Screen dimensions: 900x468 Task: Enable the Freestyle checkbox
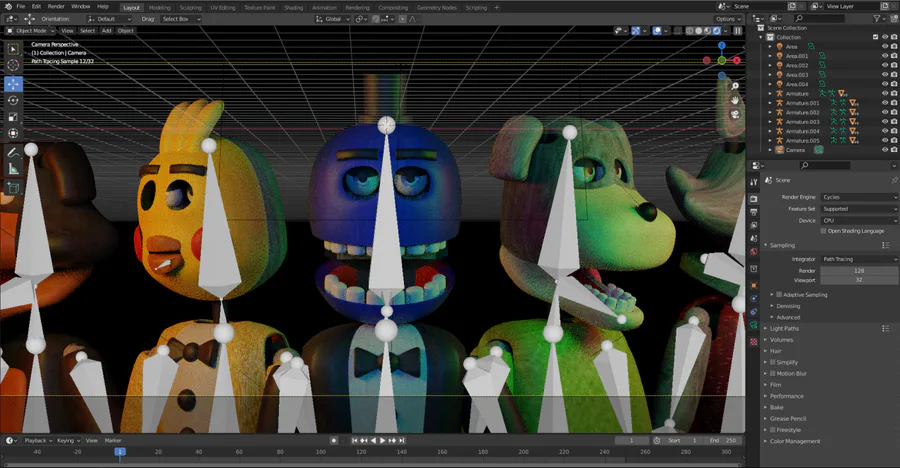point(773,430)
